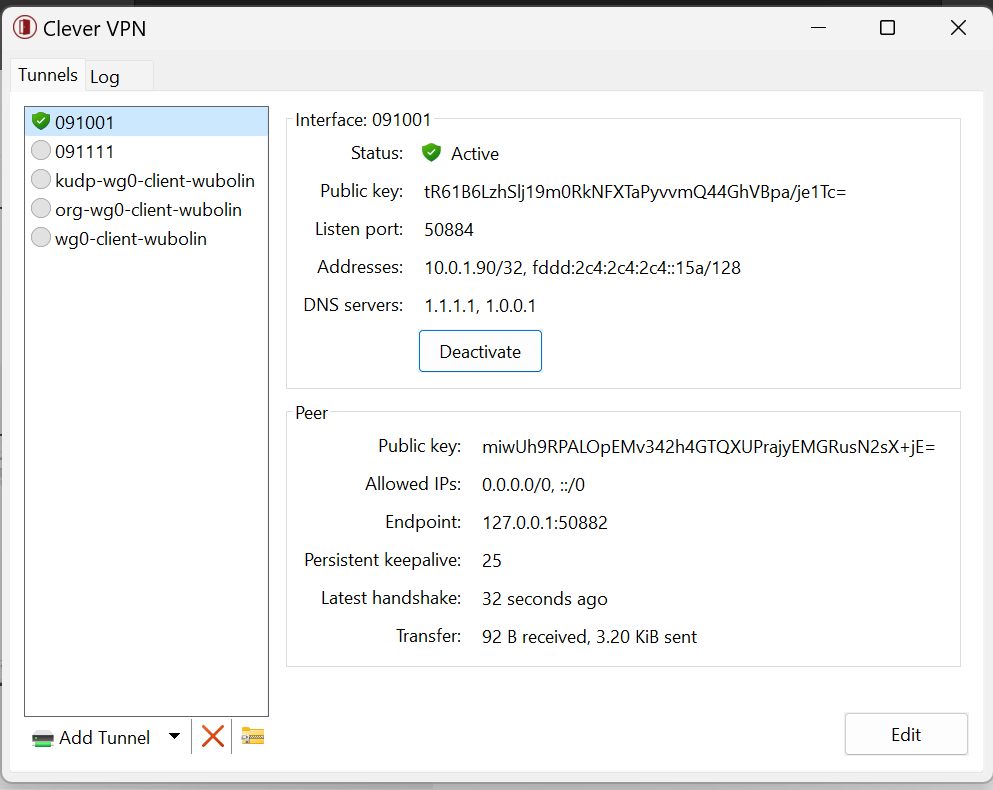The image size is (993, 790).
Task: Click the interface public key value
Action: click(x=635, y=191)
